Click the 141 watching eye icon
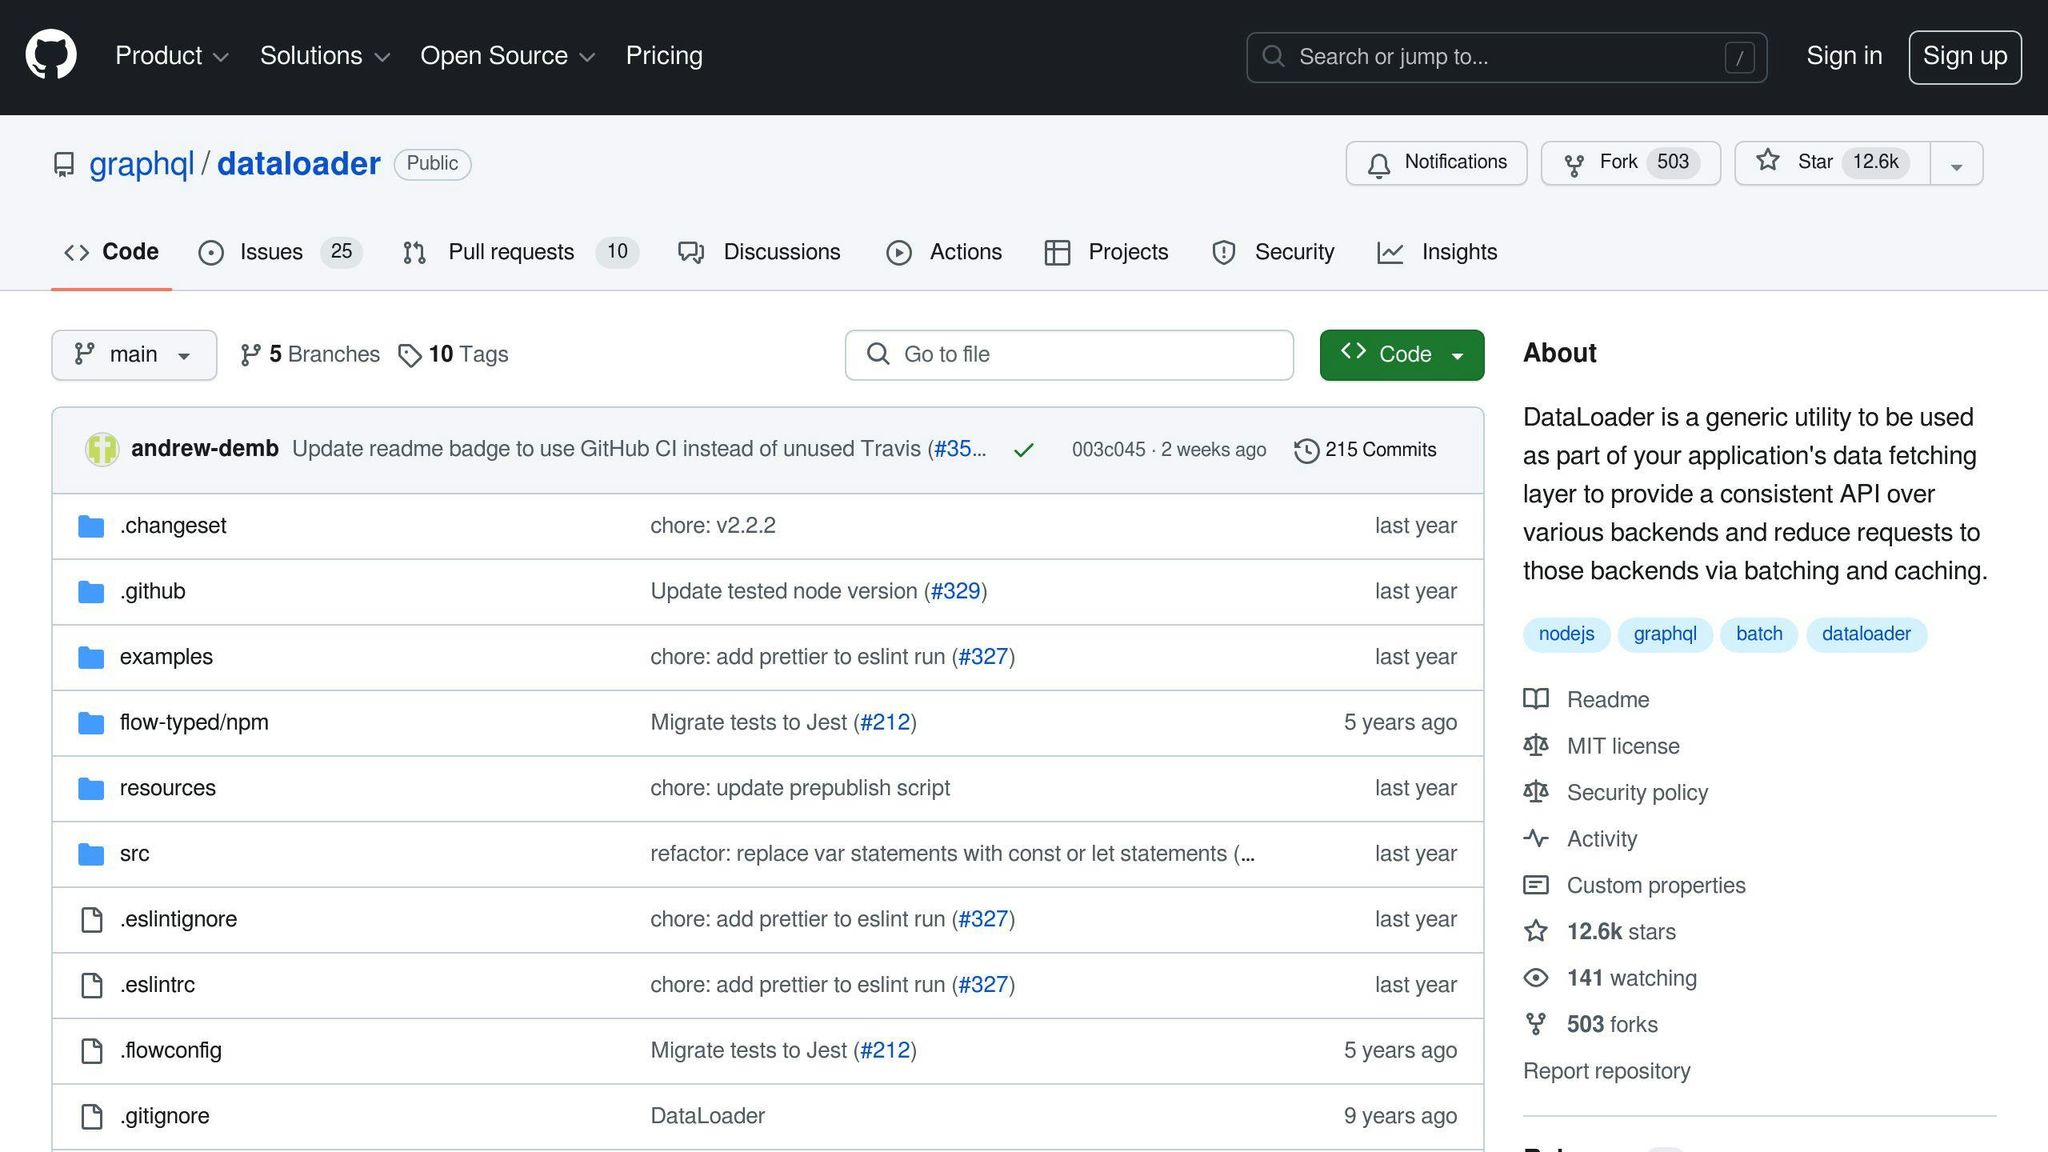Screen dimensions: 2048x1152 pyautogui.click(x=1536, y=978)
